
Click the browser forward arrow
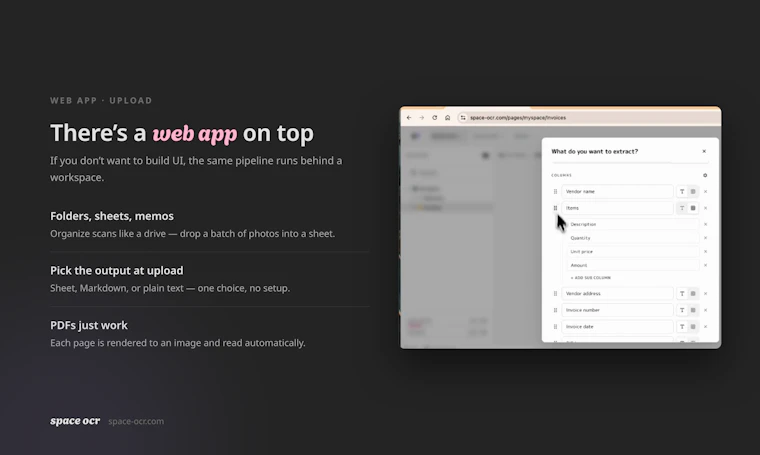click(x=422, y=118)
